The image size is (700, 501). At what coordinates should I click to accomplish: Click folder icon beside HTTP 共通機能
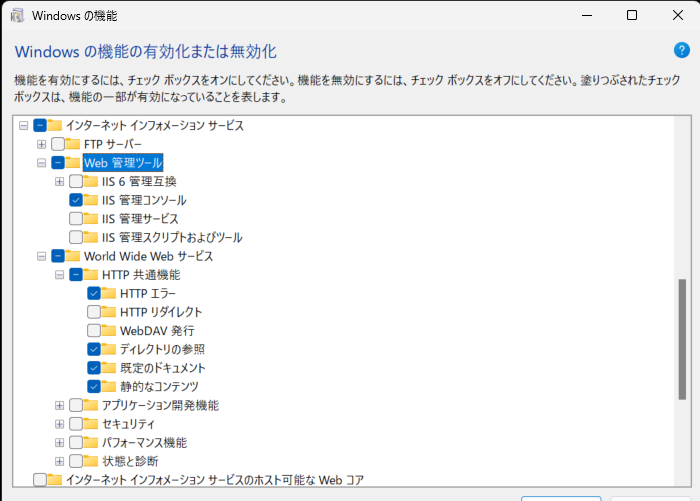pyautogui.click(x=90, y=275)
